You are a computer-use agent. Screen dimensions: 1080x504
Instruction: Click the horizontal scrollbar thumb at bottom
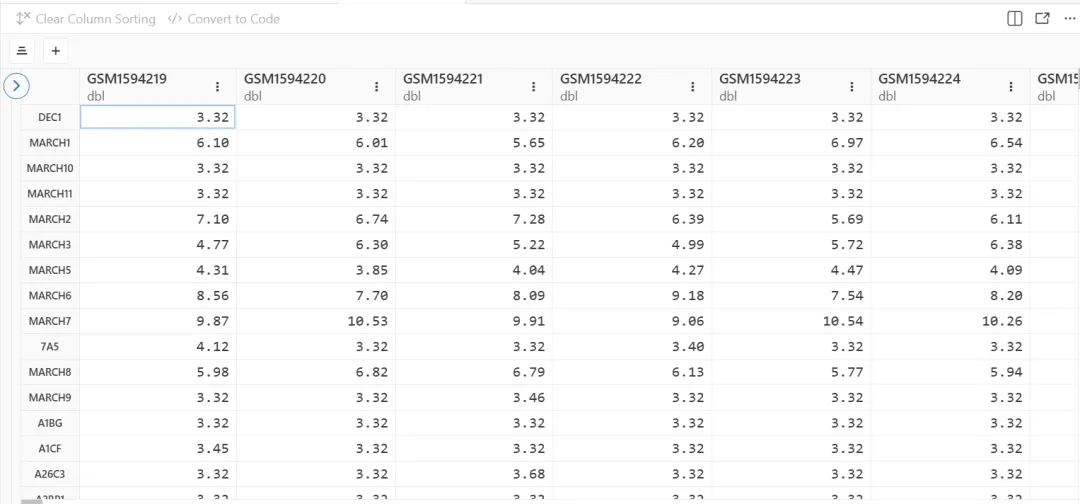32,501
